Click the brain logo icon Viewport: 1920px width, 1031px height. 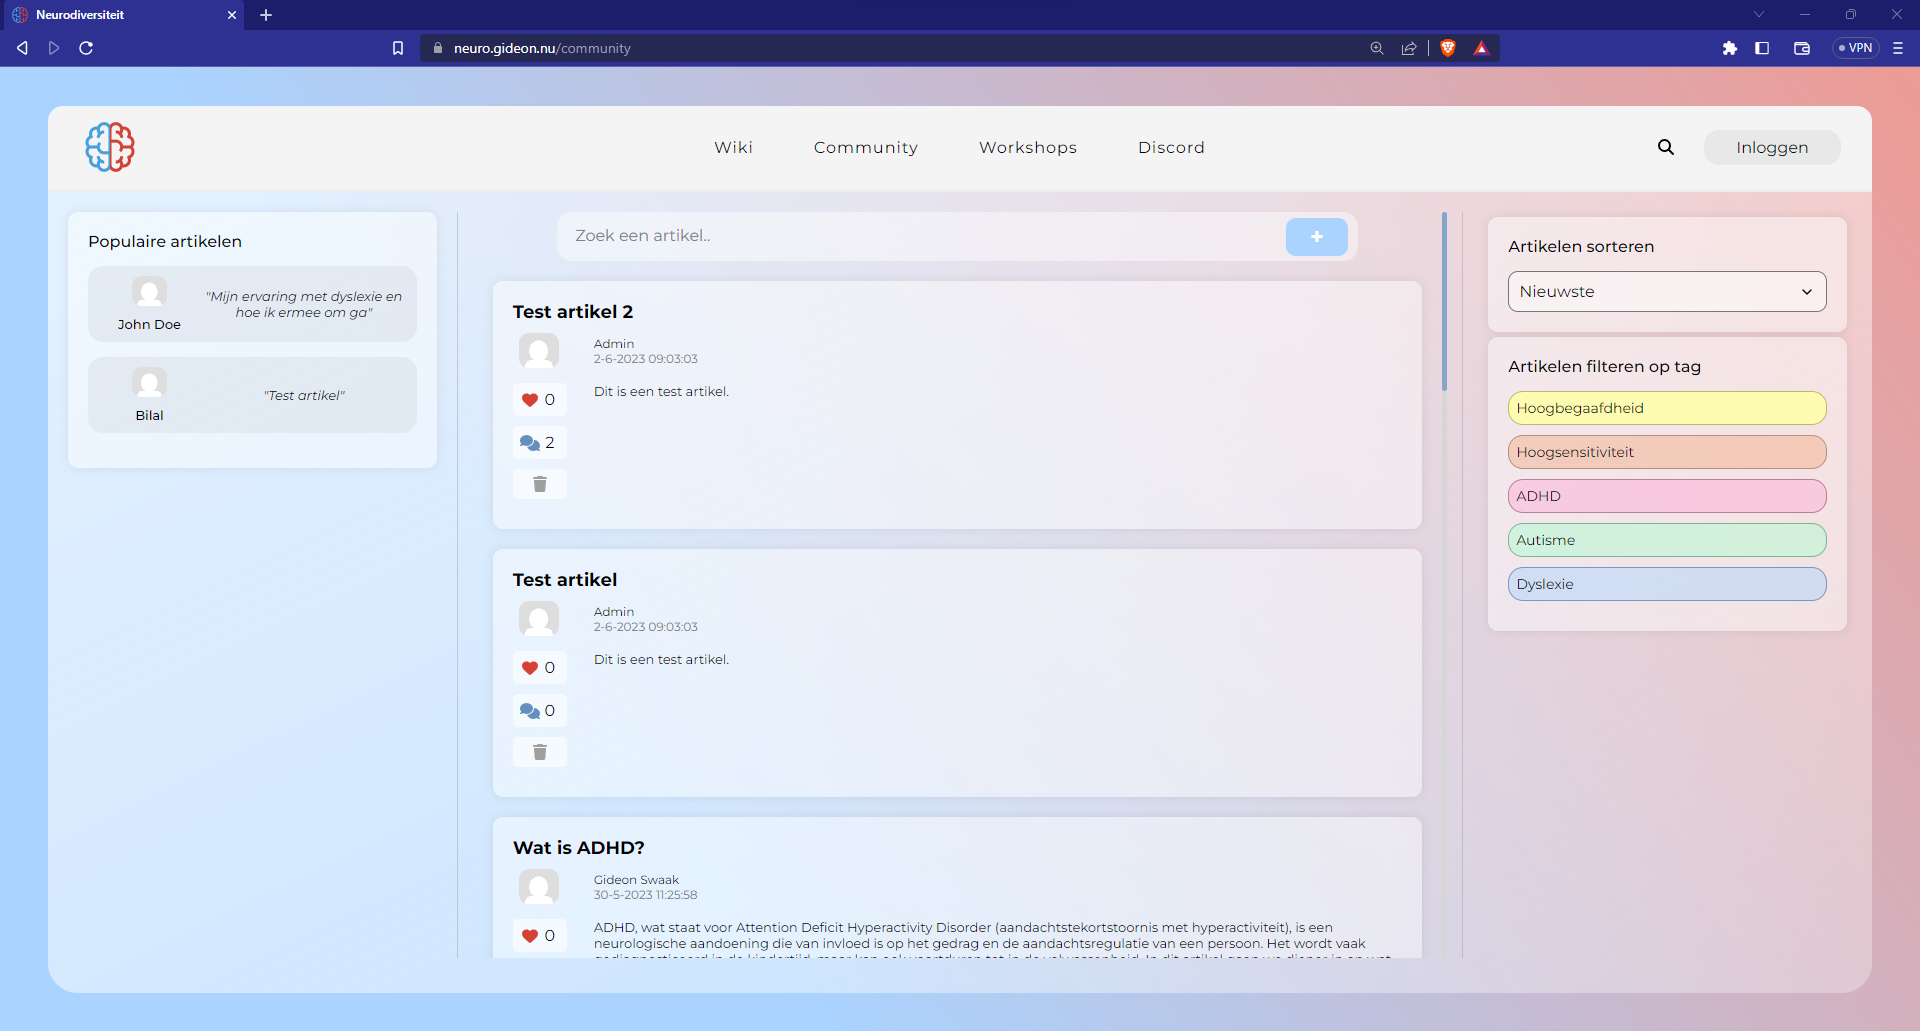110,147
